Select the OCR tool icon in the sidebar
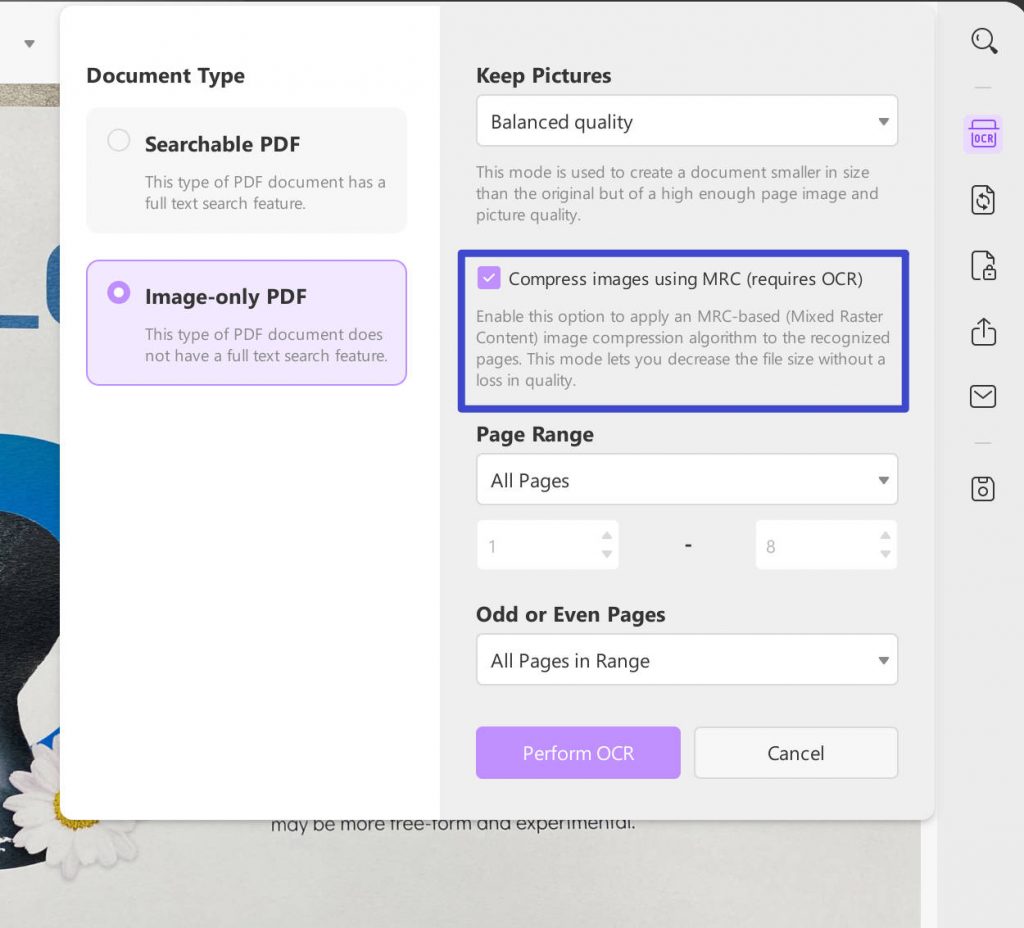1024x928 pixels. (x=984, y=134)
